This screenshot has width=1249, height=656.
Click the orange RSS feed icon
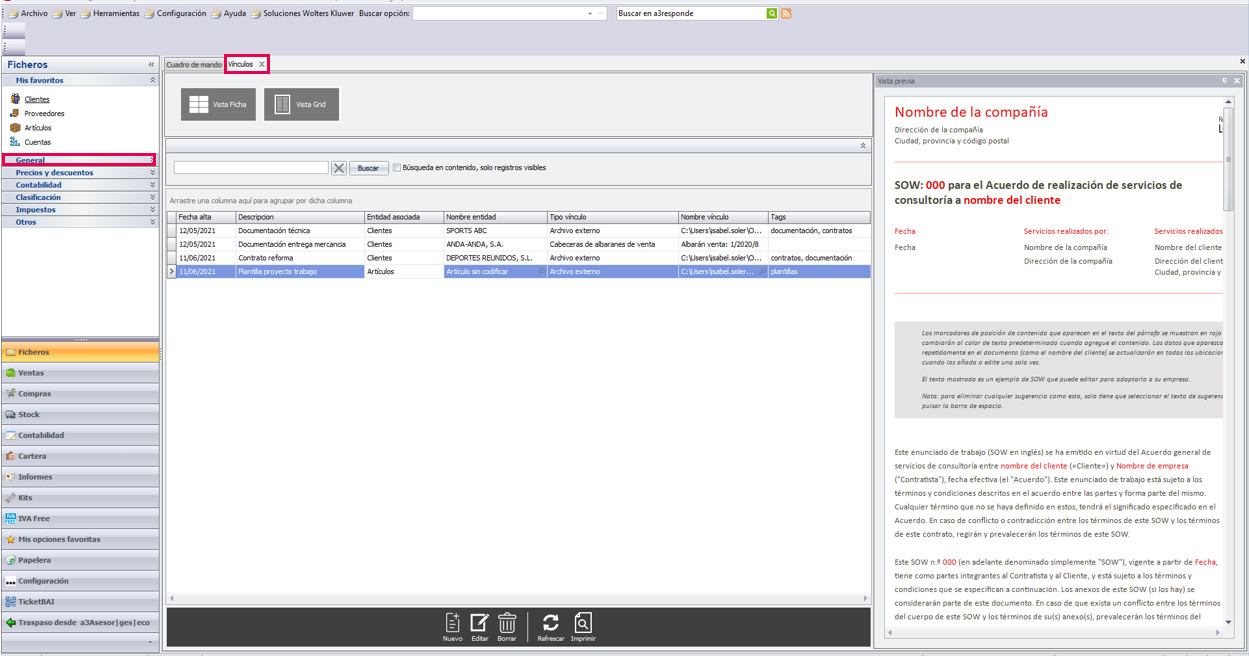point(786,13)
